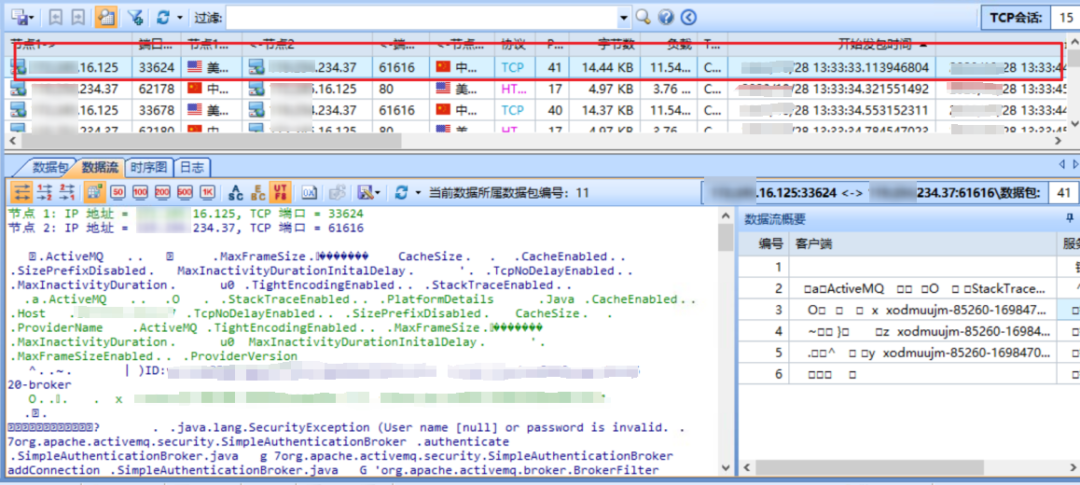Switch to the 时序图 tab
Screen dimensions: 1080x485
(x=149, y=168)
